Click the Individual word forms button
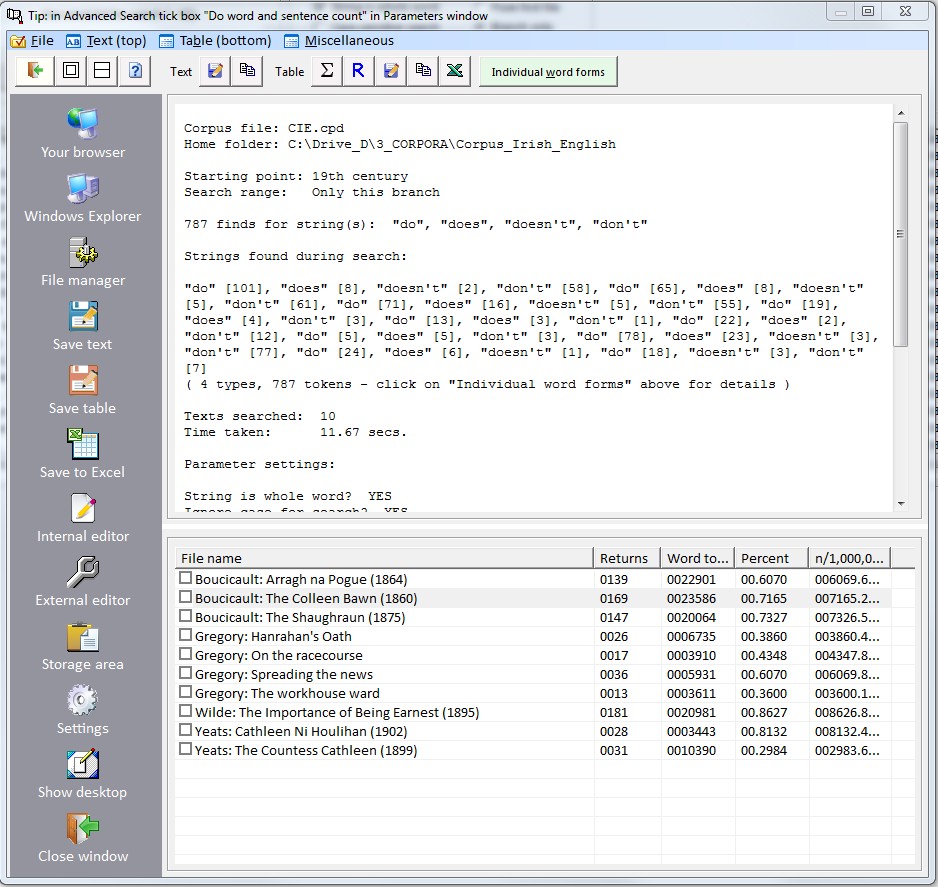 click(548, 72)
